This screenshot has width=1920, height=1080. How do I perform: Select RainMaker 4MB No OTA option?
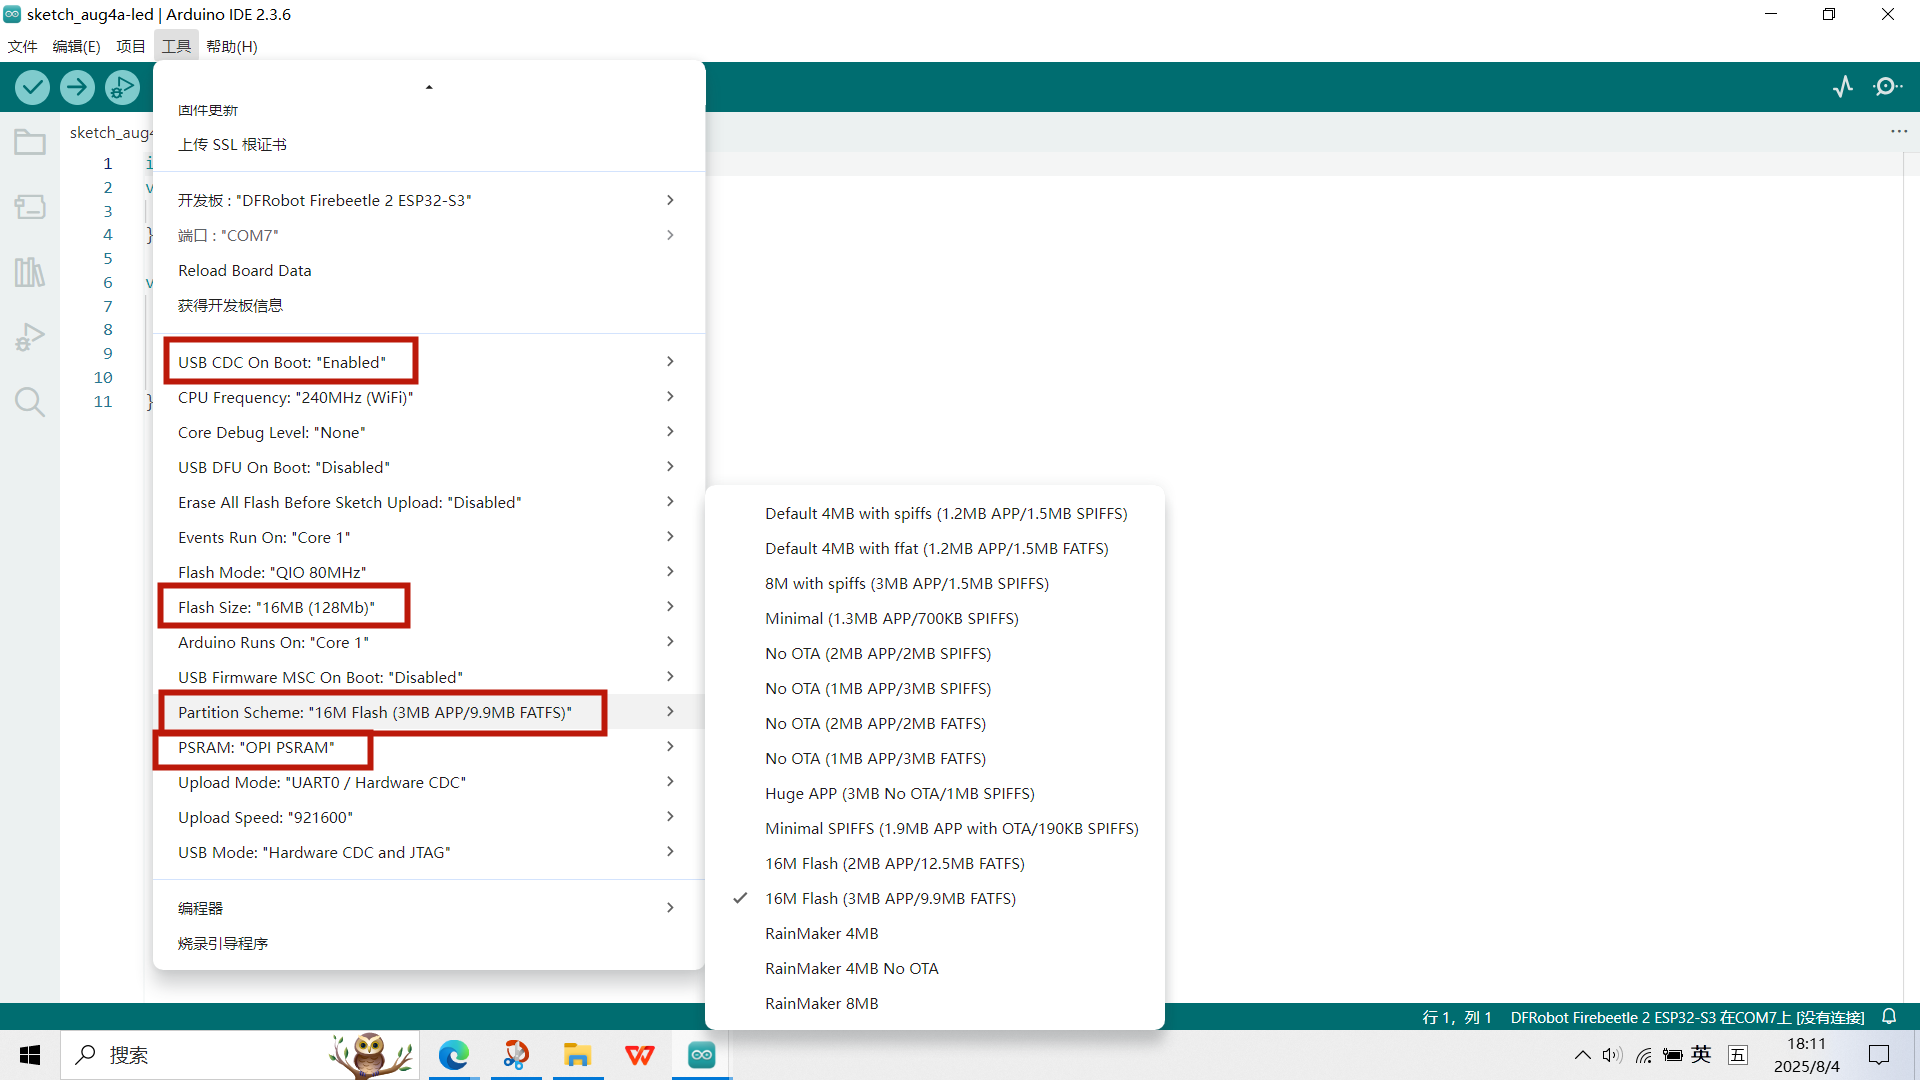[934, 968]
